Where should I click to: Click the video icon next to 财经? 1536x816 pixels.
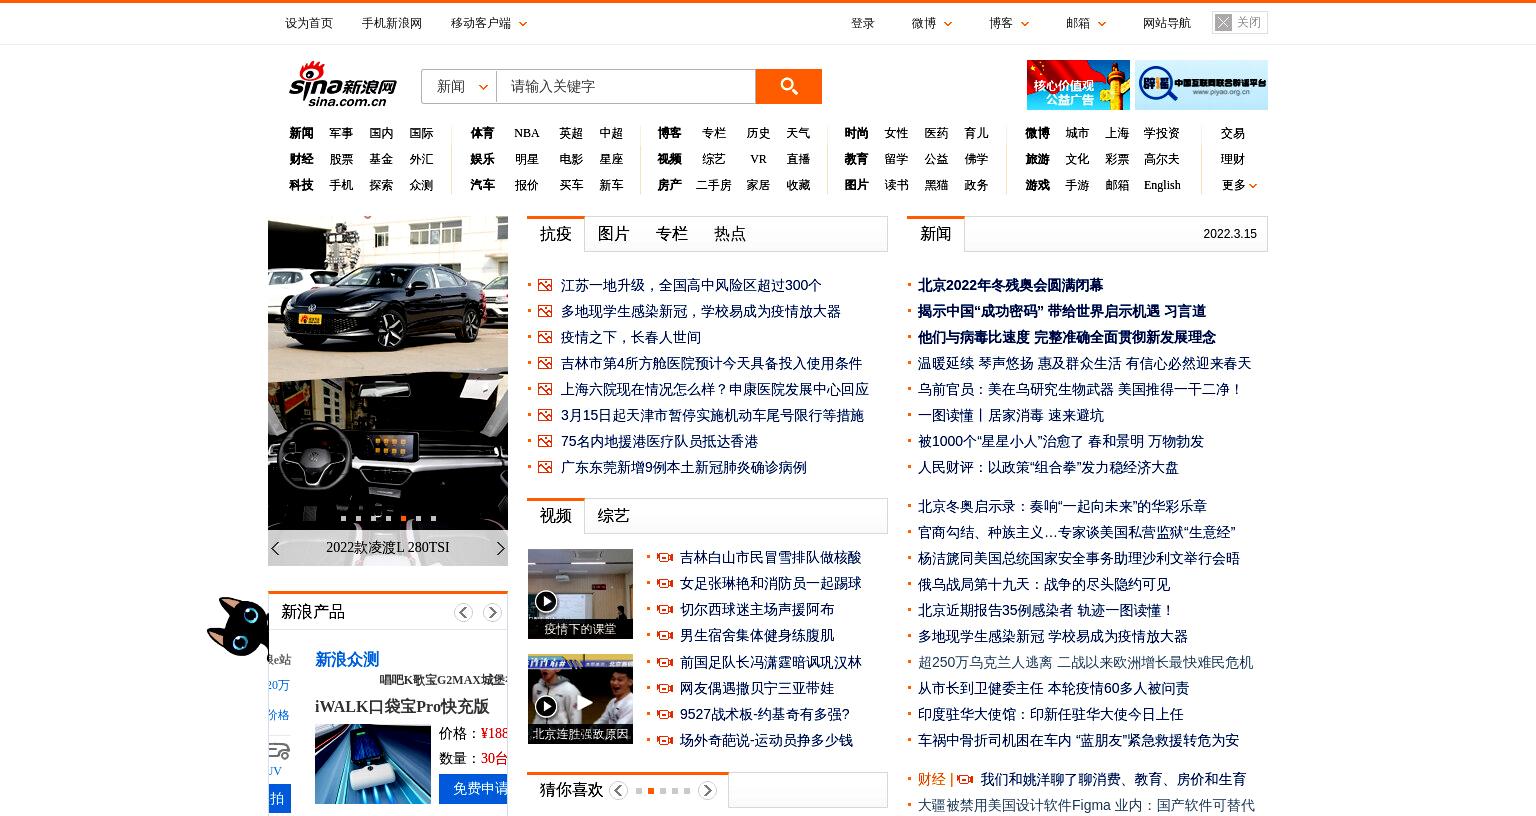click(965, 779)
